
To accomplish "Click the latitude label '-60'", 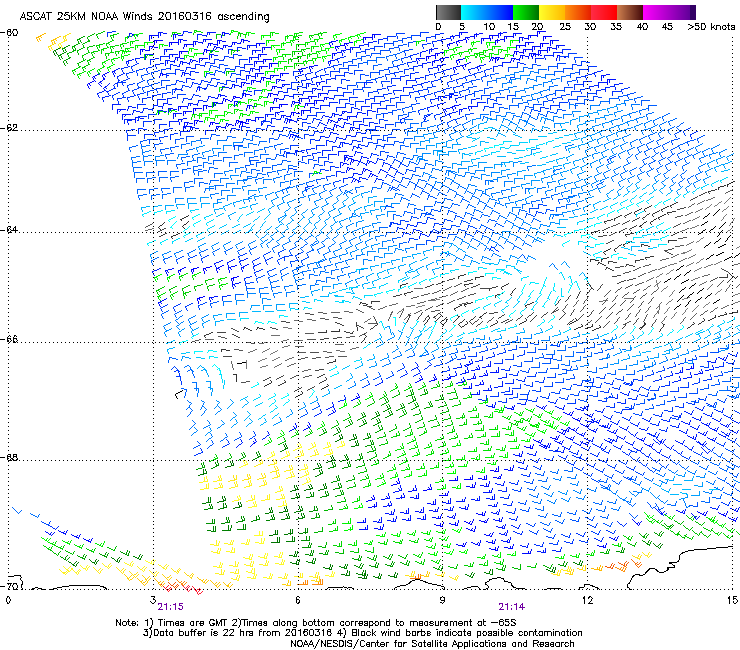I will coord(10,33).
